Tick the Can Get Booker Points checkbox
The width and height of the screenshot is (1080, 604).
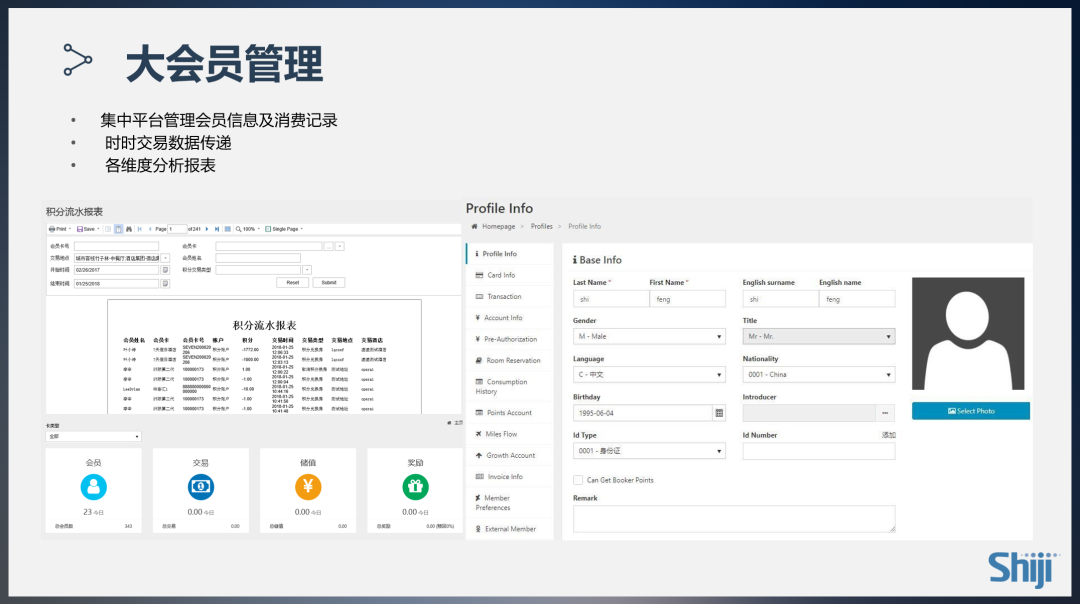tap(578, 480)
